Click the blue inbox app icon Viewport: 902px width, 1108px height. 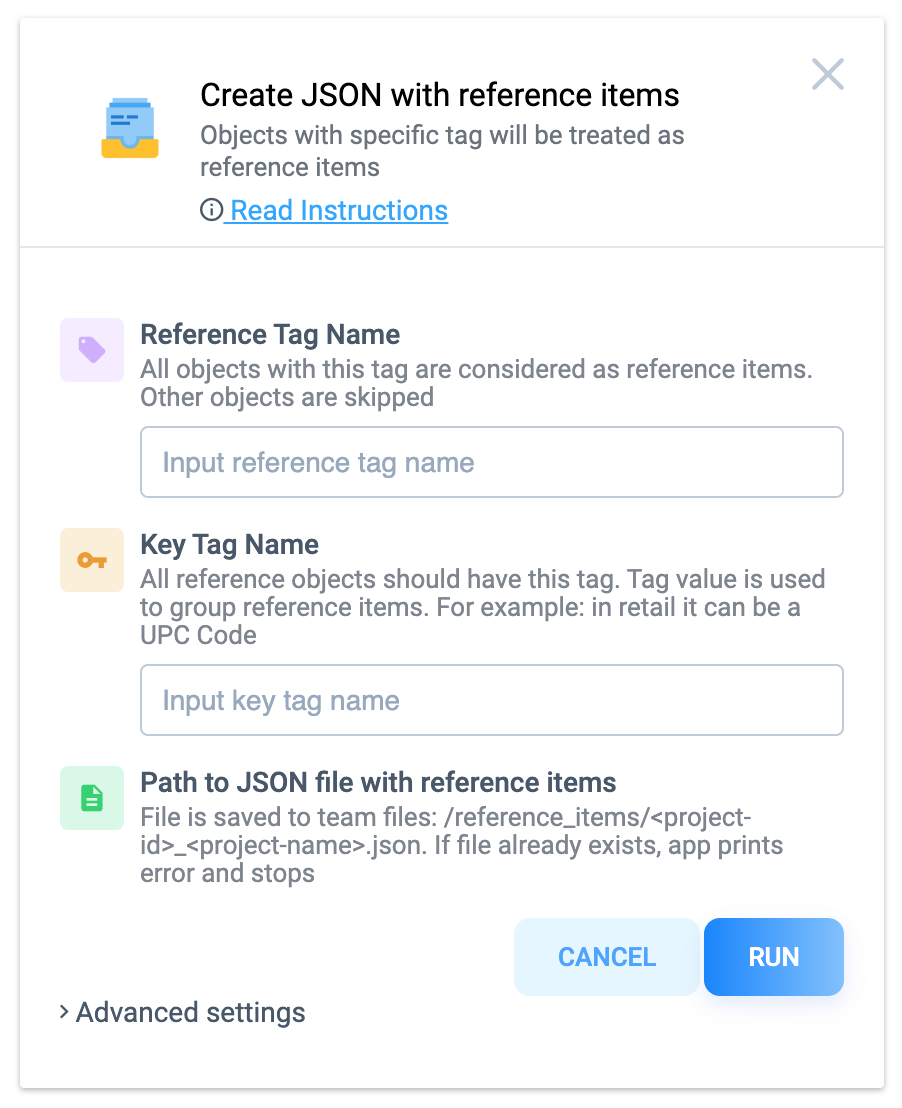coord(130,128)
